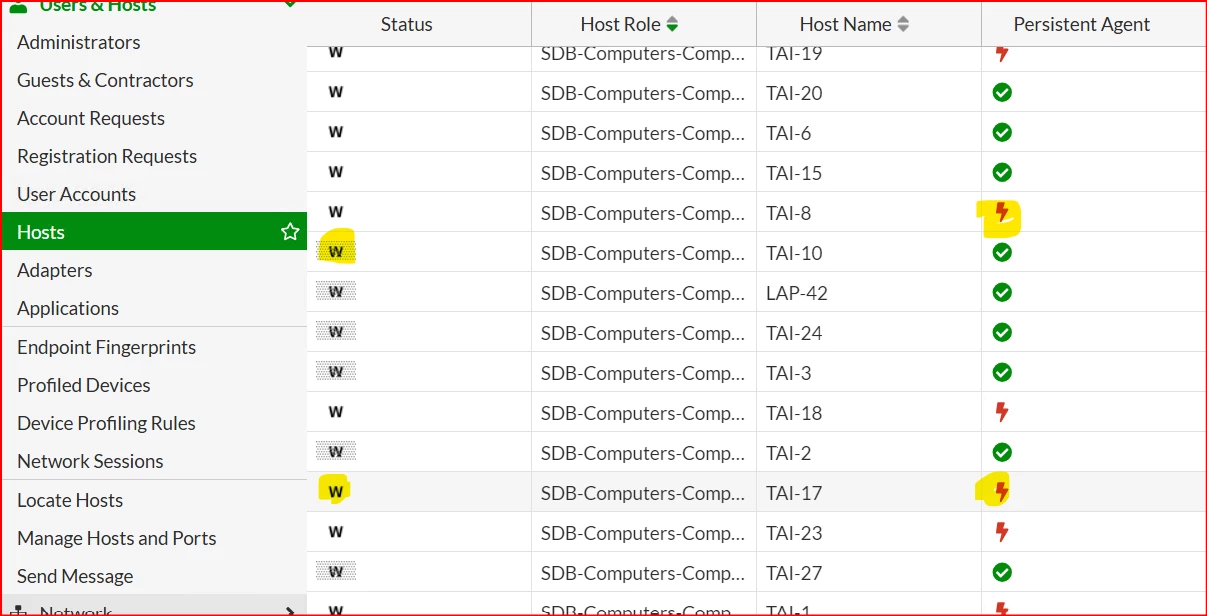1207x616 pixels.
Task: Choose Locate Hosts
Action: pyautogui.click(x=70, y=500)
